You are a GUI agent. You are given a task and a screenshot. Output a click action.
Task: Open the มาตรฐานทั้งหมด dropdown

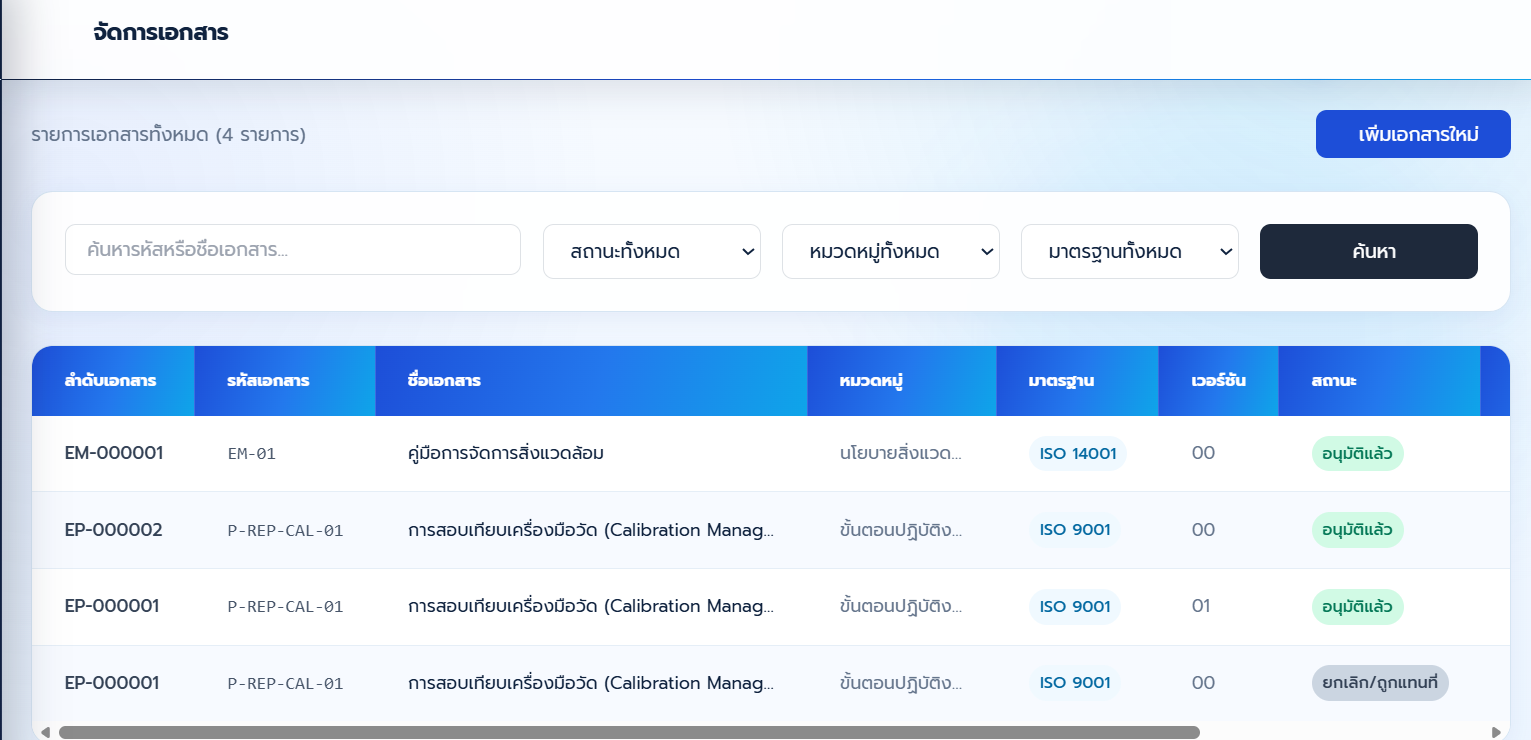coord(1130,251)
